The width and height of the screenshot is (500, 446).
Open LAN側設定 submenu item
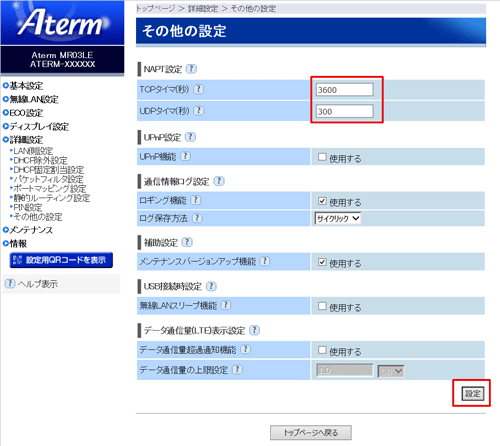pos(32,151)
